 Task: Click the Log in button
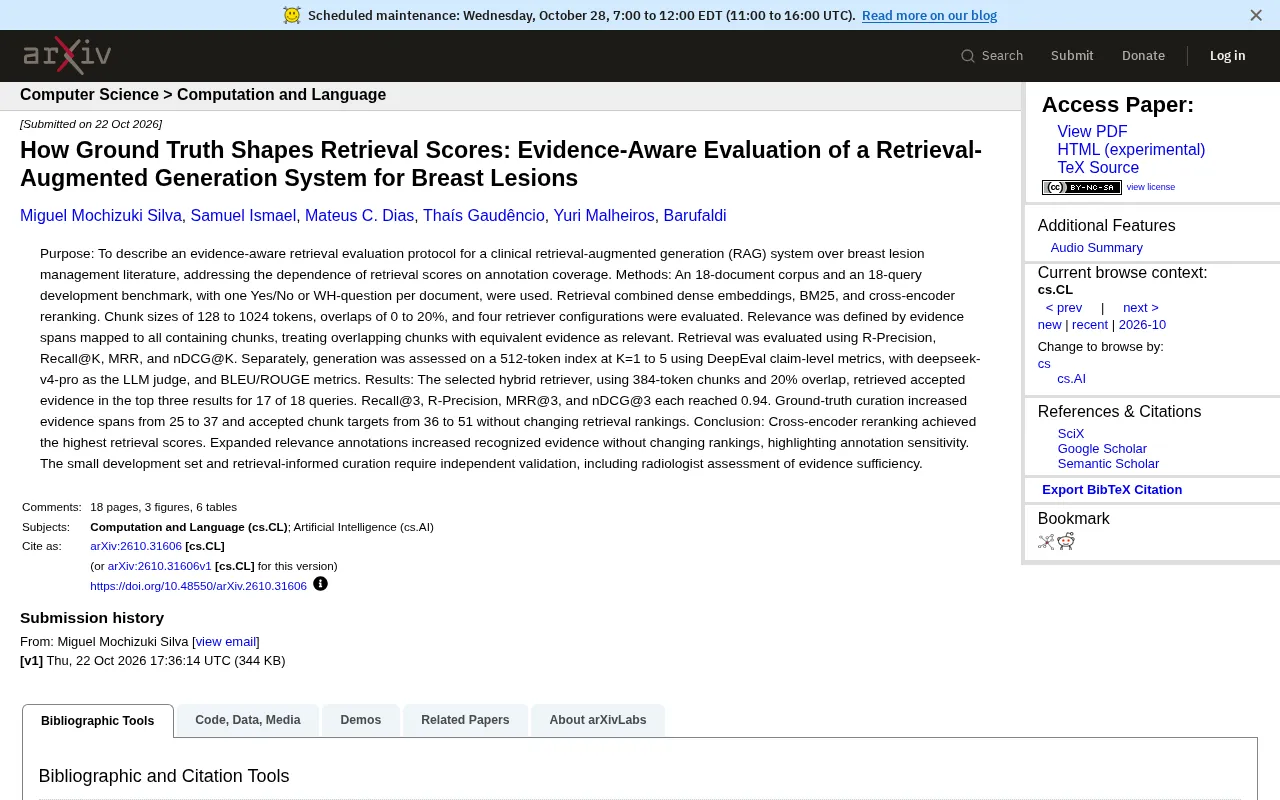click(1227, 56)
